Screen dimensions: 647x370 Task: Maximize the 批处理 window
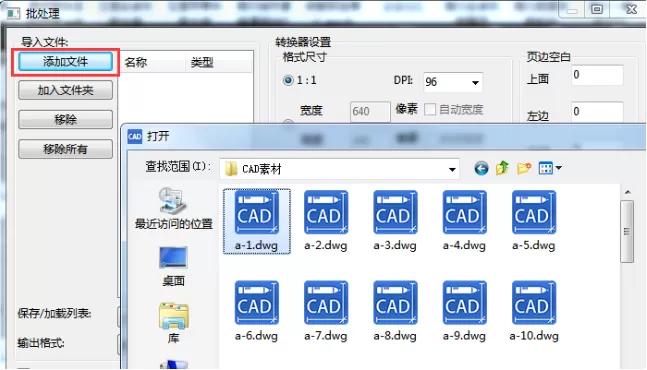(x=597, y=9)
